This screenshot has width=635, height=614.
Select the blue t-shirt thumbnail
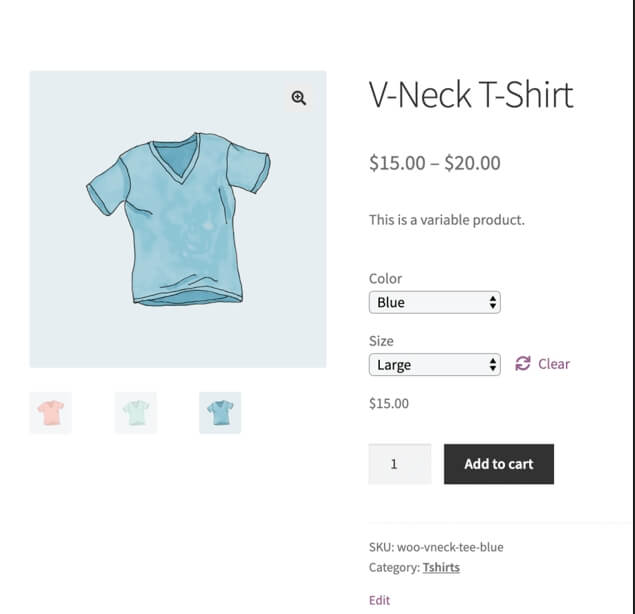pos(220,413)
